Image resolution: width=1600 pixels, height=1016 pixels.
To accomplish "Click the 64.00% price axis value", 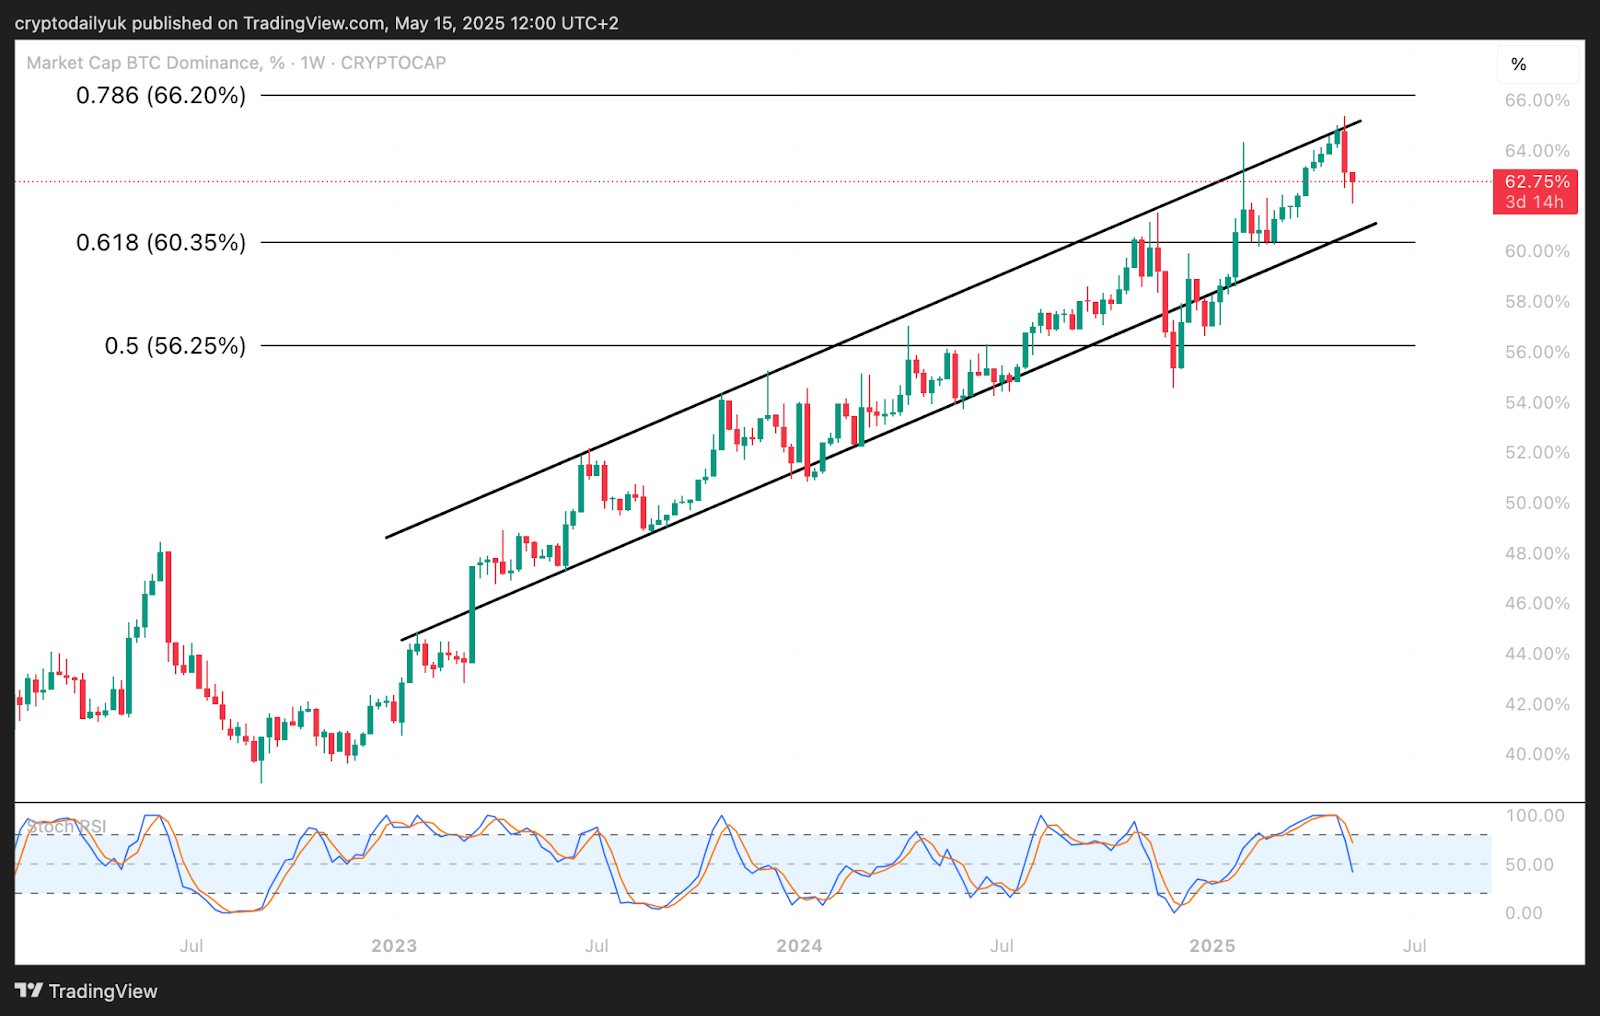I will click(x=1537, y=150).
